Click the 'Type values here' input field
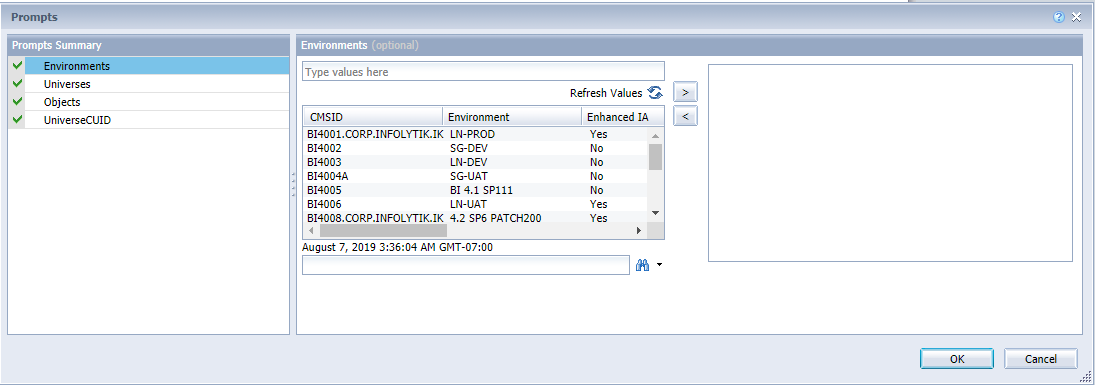Viewport: 1095px width, 385px height. click(x=483, y=71)
